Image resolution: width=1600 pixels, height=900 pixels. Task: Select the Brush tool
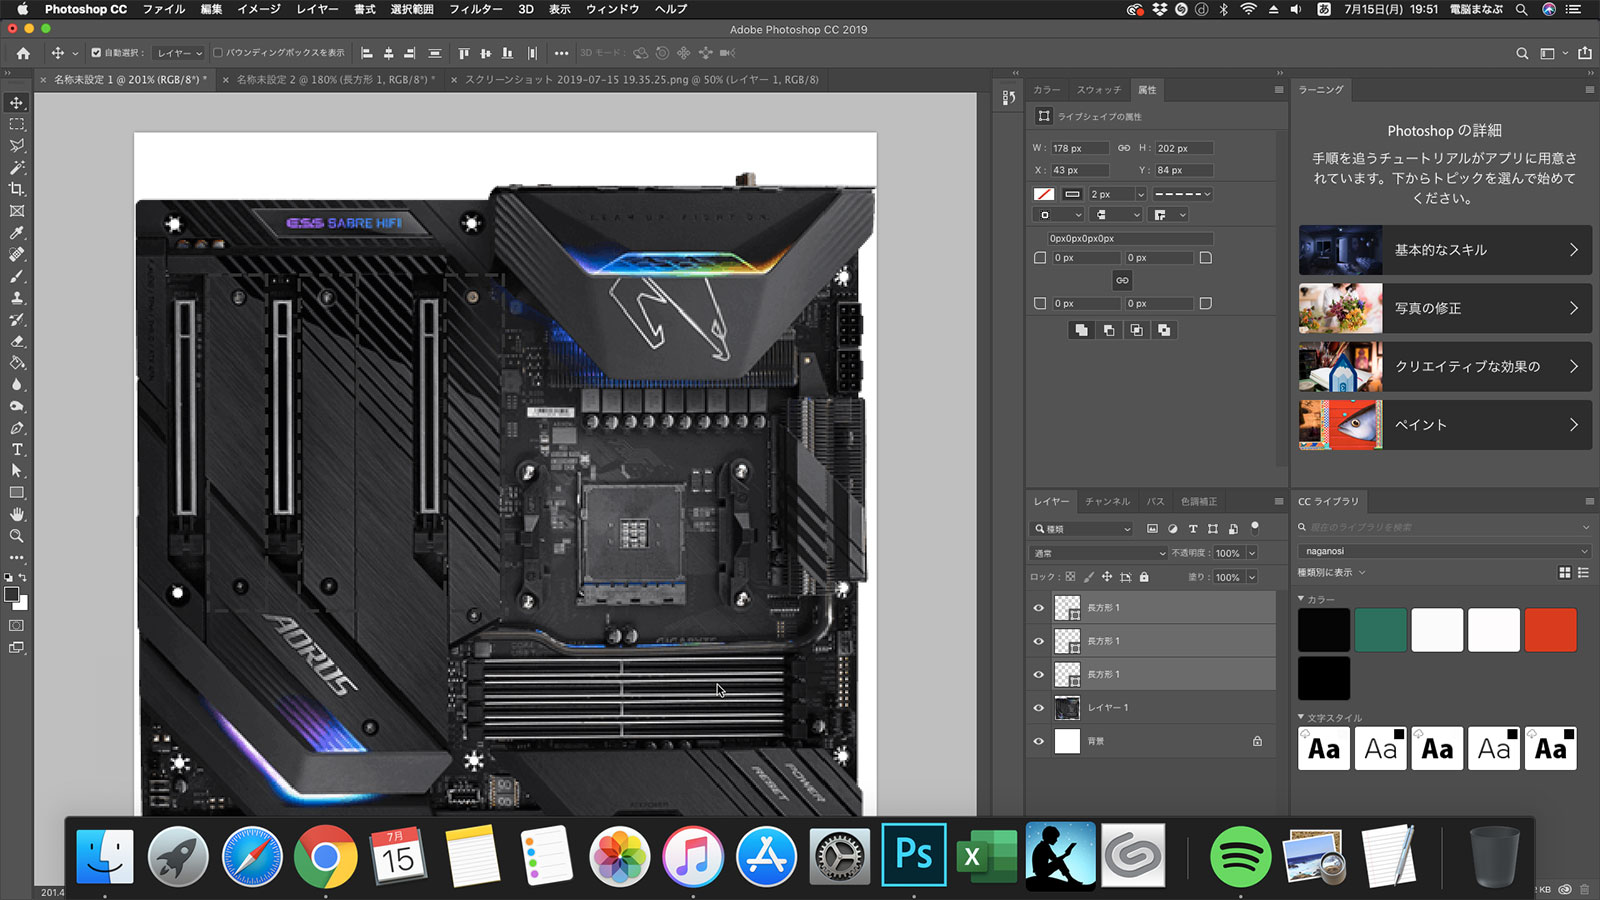tap(17, 276)
